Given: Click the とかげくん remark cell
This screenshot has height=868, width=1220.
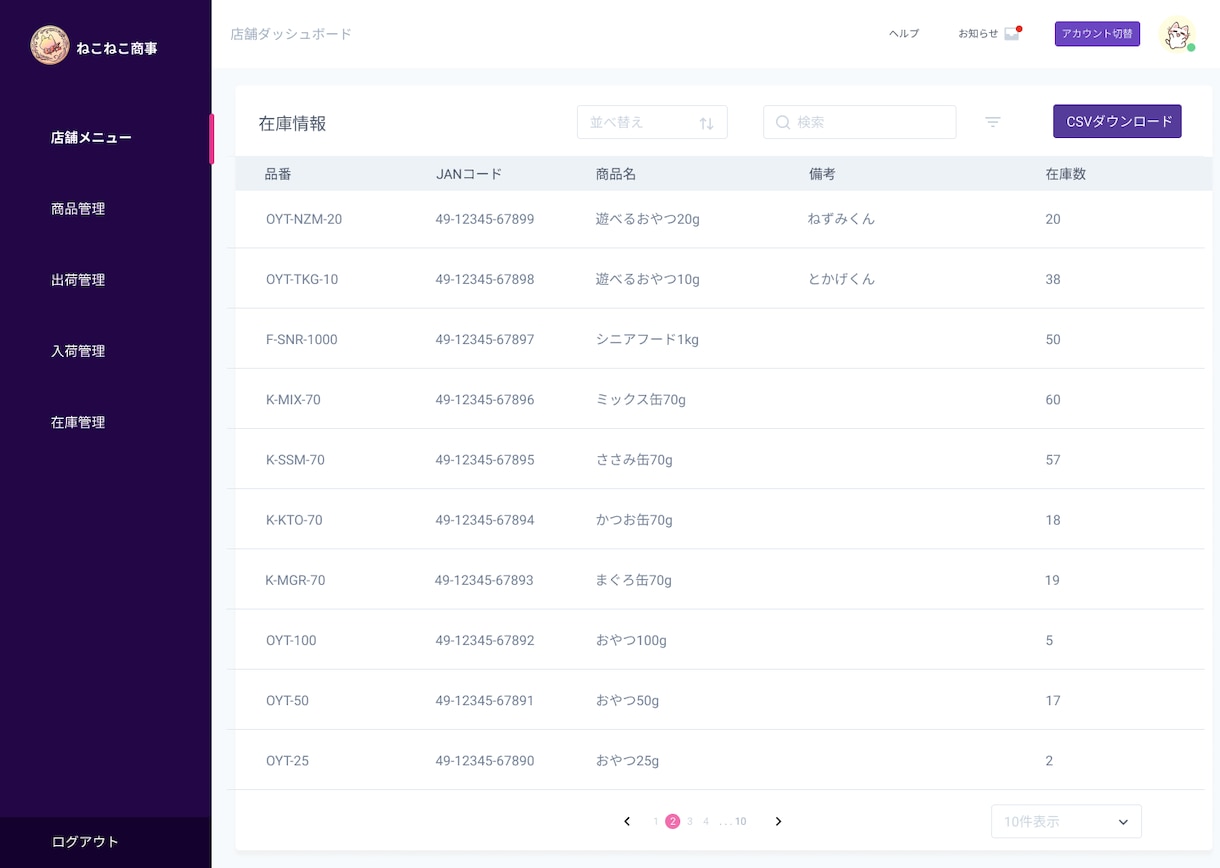Looking at the screenshot, I should [841, 279].
